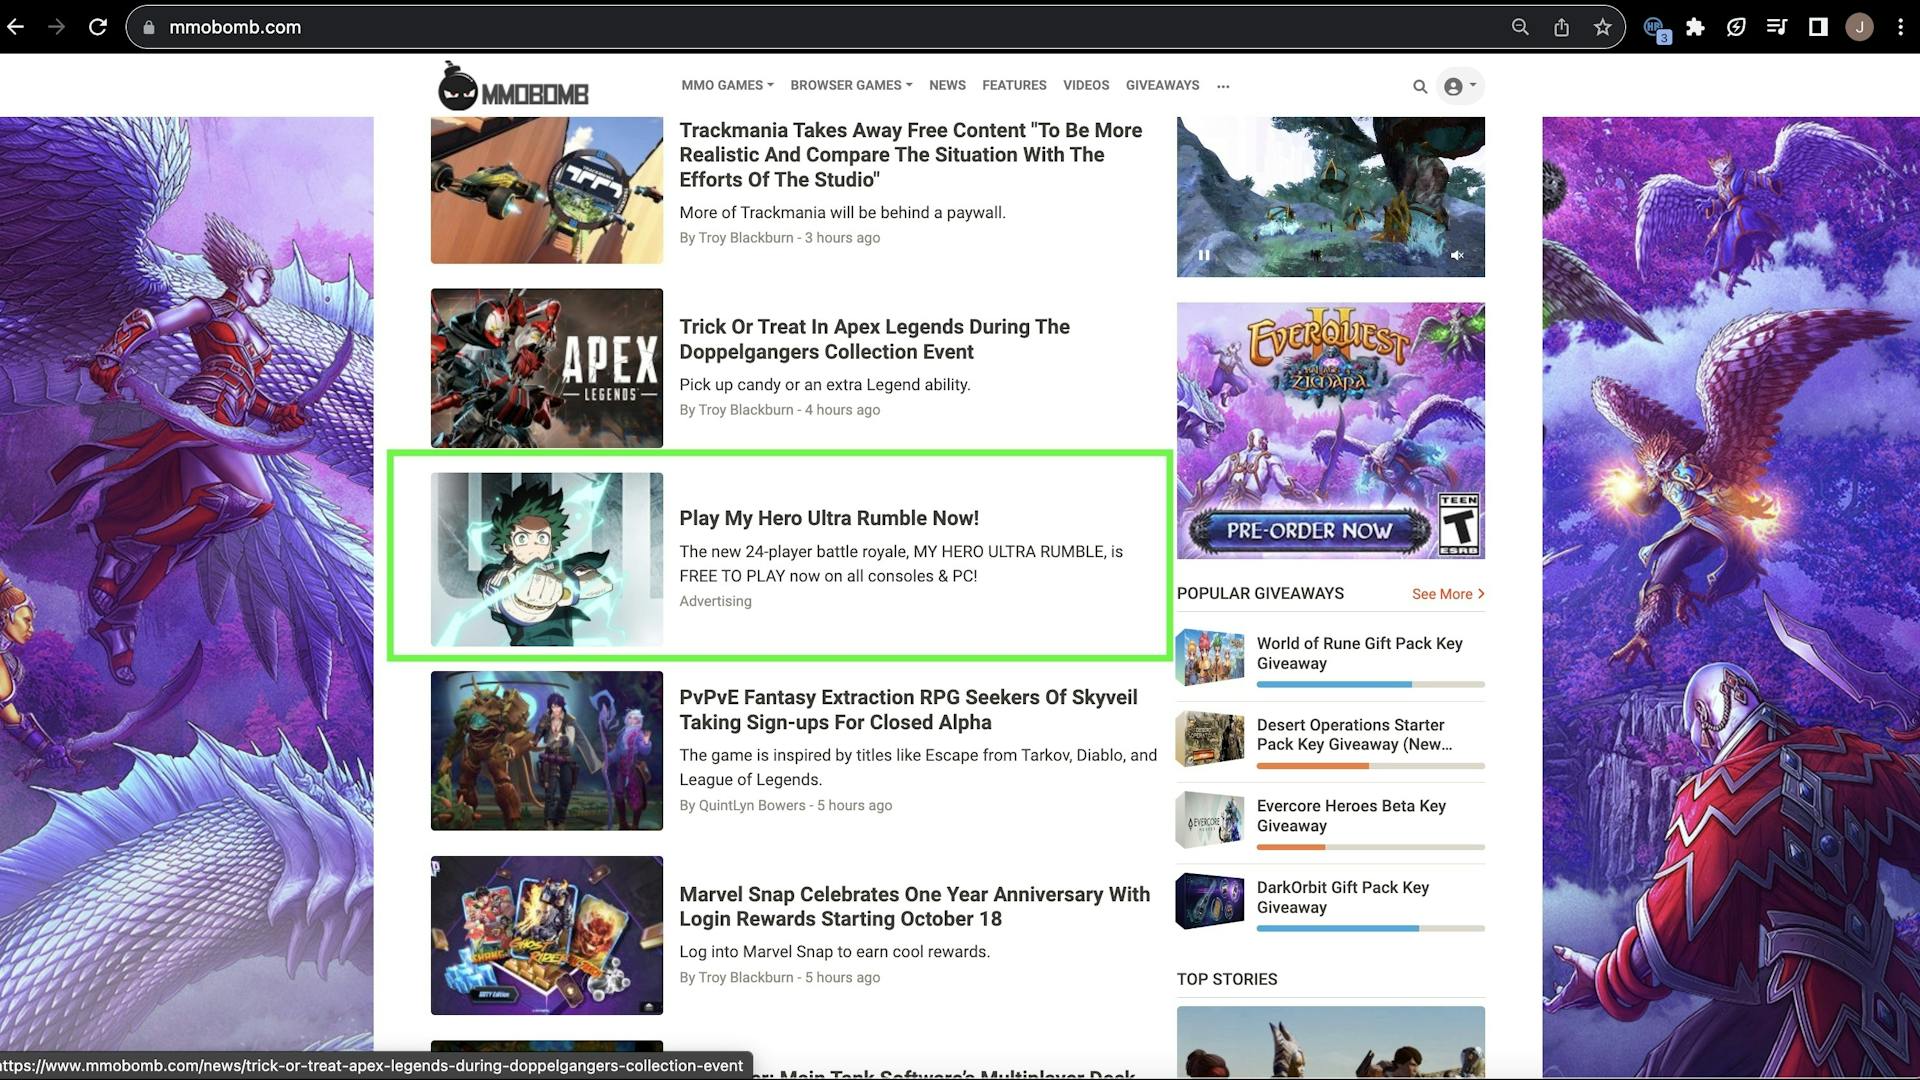Click the Marvel Snap article thumbnail

point(546,935)
